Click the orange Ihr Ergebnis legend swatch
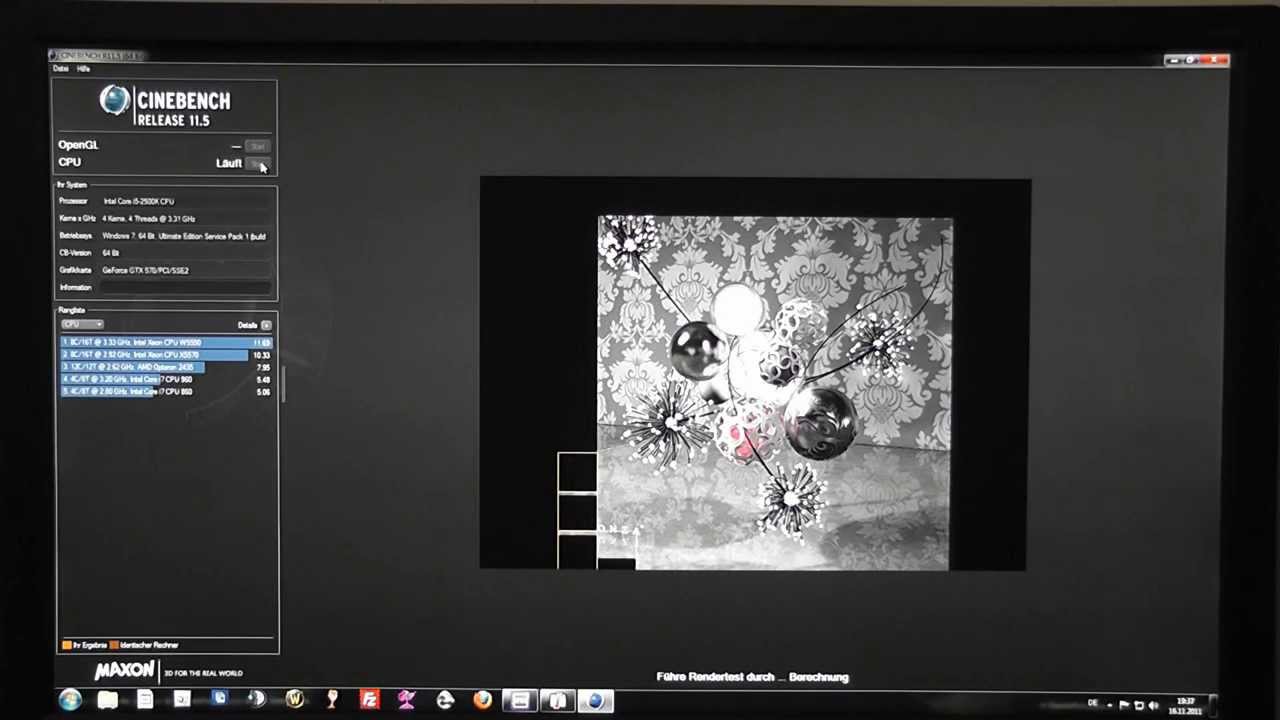 click(67, 645)
